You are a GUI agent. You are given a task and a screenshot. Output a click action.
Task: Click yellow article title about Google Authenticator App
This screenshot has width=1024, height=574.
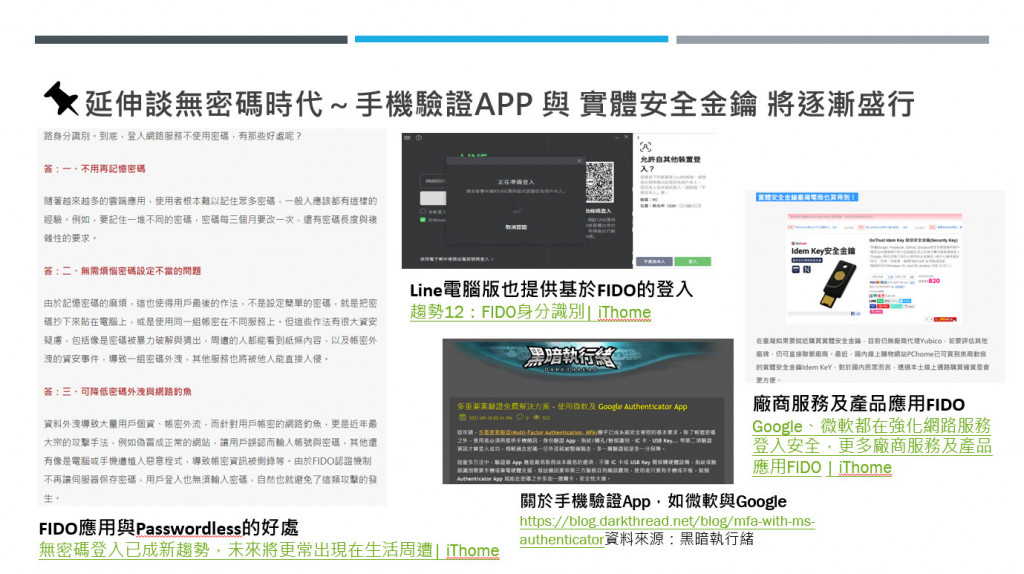(x=572, y=406)
